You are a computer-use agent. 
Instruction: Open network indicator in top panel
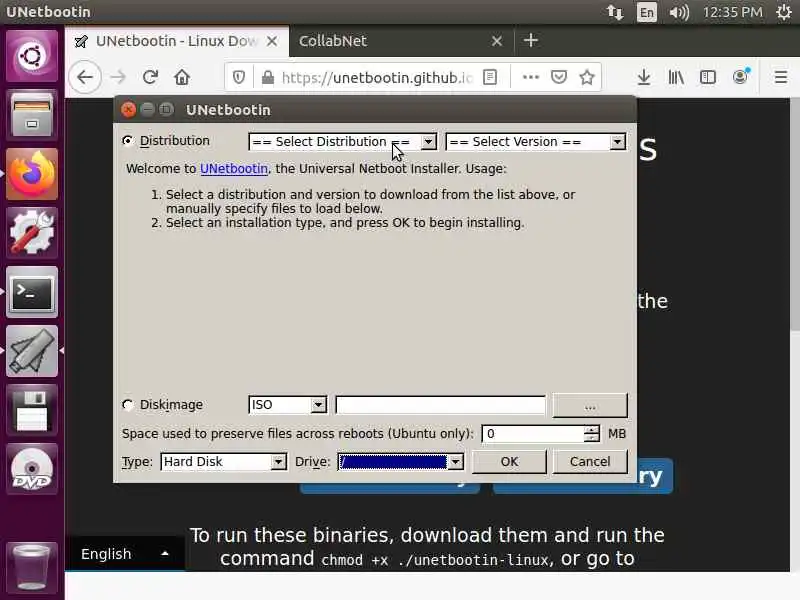coord(615,12)
